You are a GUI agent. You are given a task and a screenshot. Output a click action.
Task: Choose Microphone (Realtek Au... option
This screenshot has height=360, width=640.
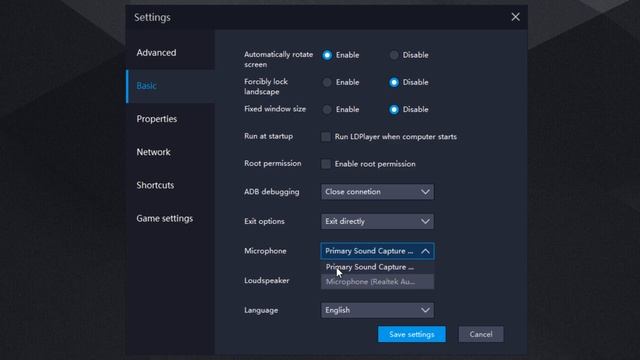(377, 282)
